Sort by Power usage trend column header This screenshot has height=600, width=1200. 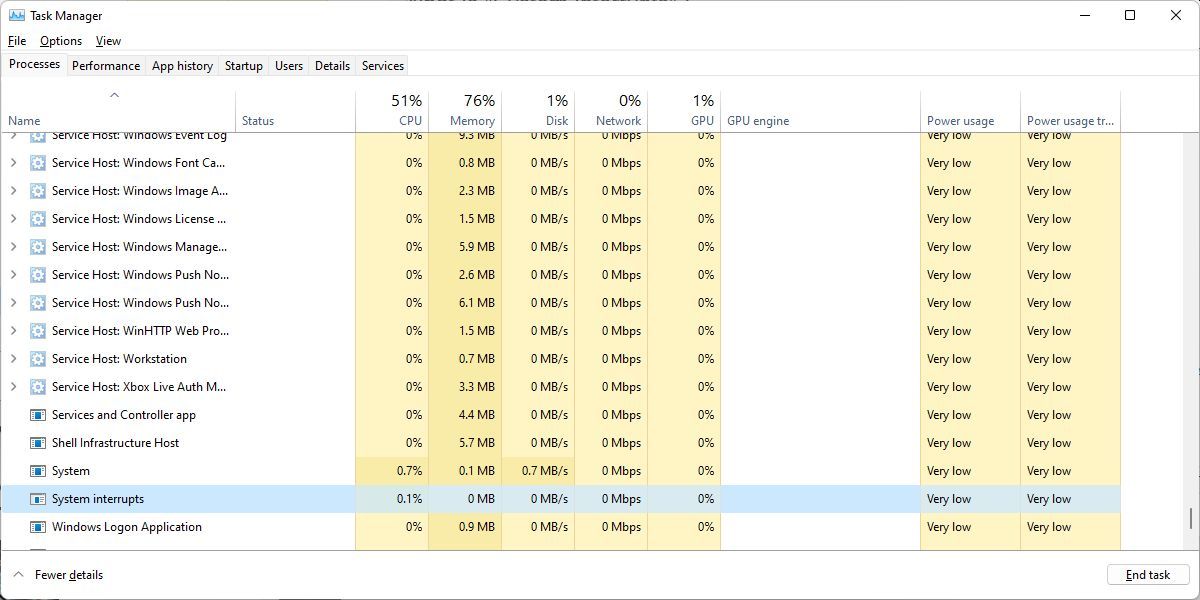pos(1070,111)
